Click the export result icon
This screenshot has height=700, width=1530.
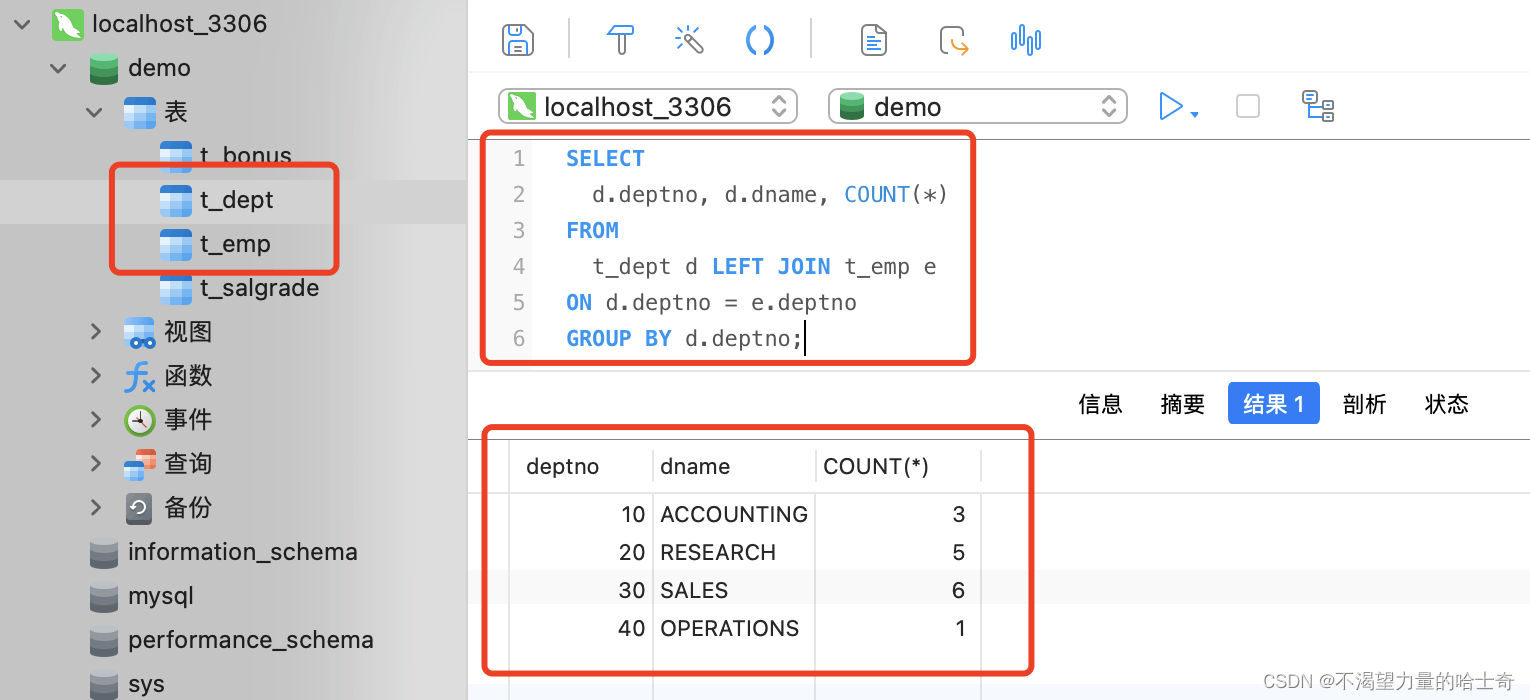pyautogui.click(x=954, y=40)
